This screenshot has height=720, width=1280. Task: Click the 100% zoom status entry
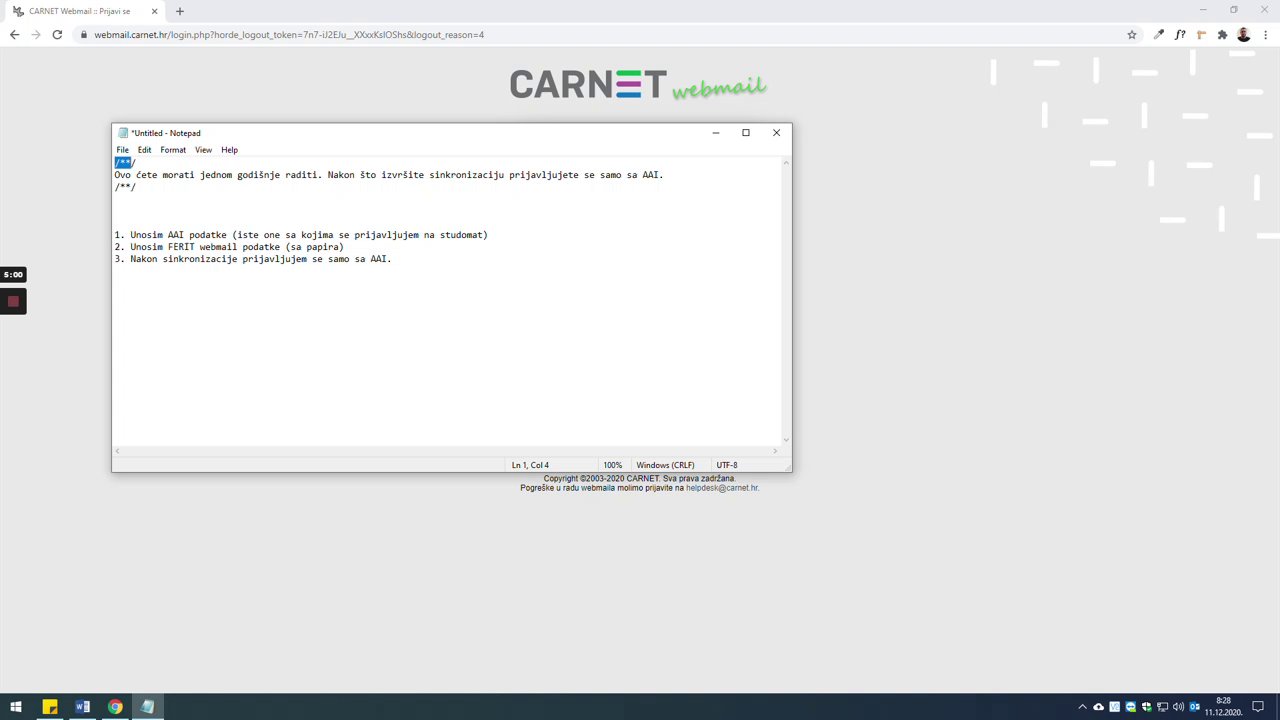point(612,465)
